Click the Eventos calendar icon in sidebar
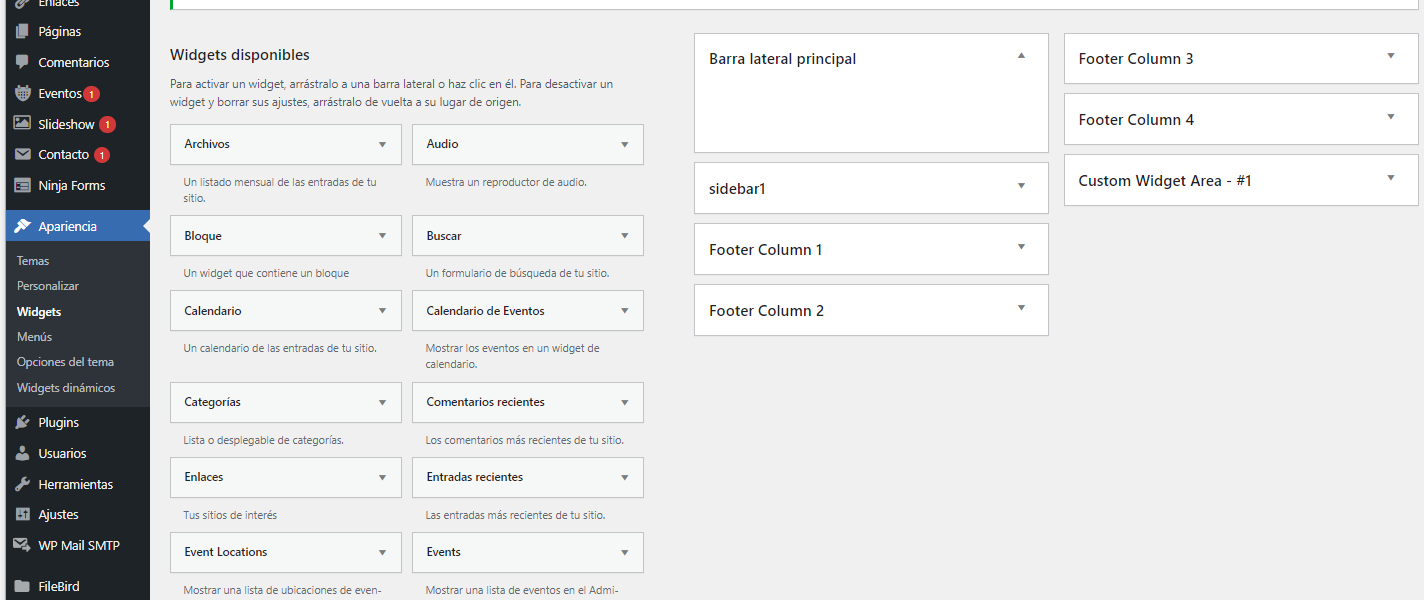The image size is (1424, 600). click(x=22, y=93)
